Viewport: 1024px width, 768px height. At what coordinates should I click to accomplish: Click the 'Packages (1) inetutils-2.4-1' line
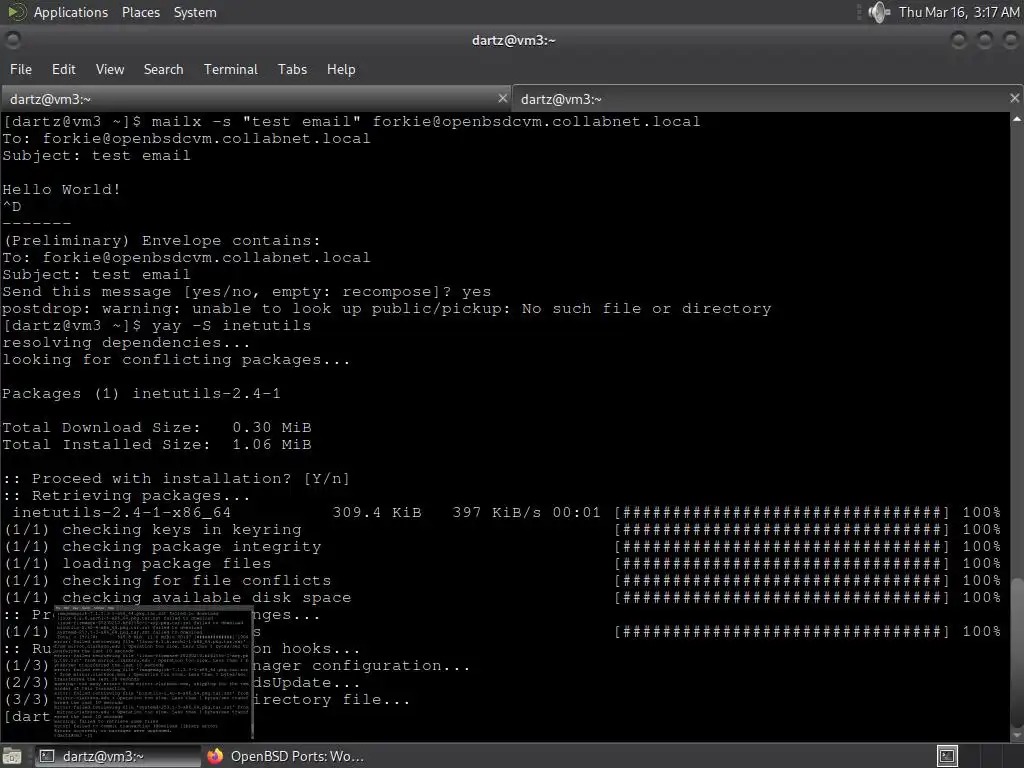point(141,393)
